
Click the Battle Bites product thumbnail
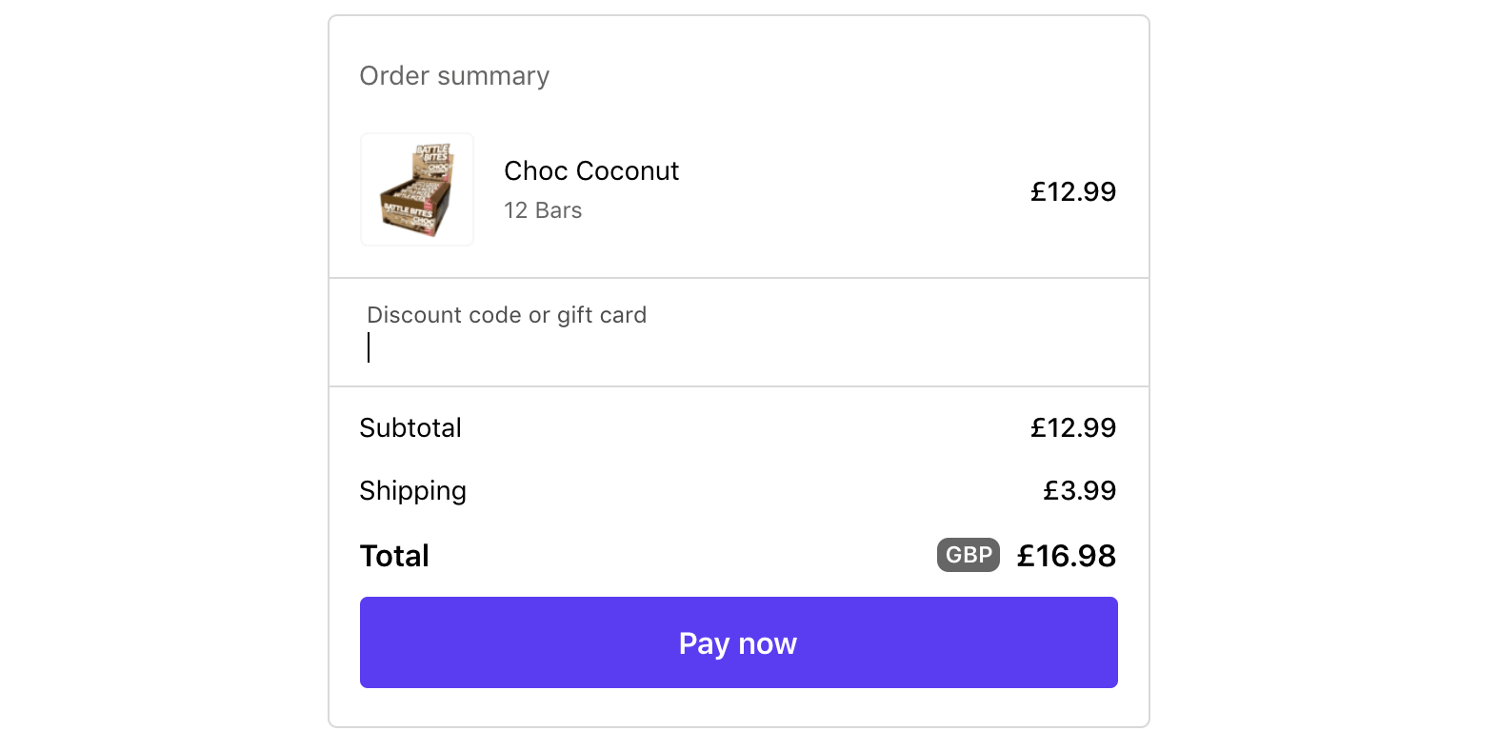click(x=416, y=189)
